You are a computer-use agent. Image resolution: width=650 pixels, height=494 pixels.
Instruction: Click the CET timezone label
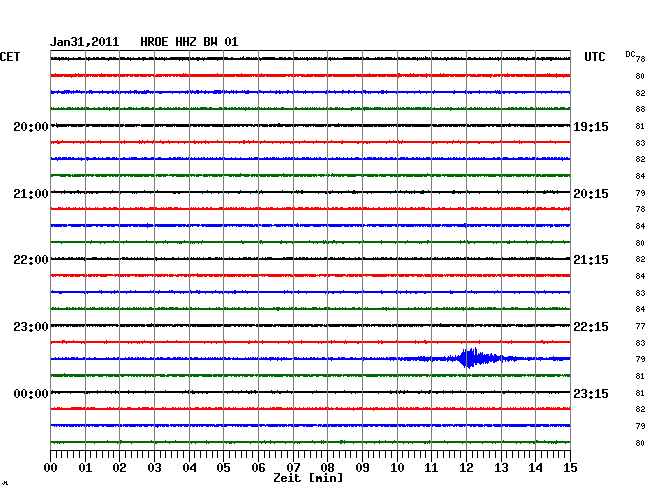click(x=10, y=57)
